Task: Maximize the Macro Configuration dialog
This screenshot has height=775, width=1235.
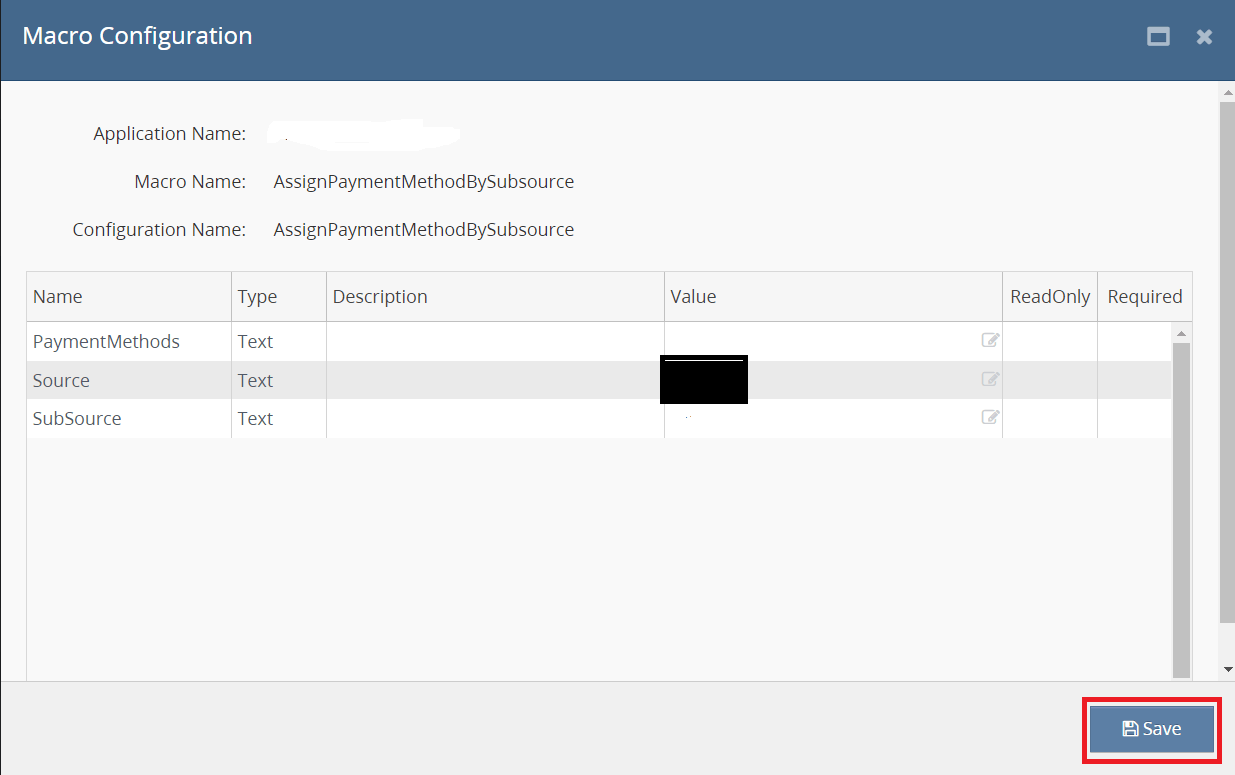Action: [x=1158, y=37]
